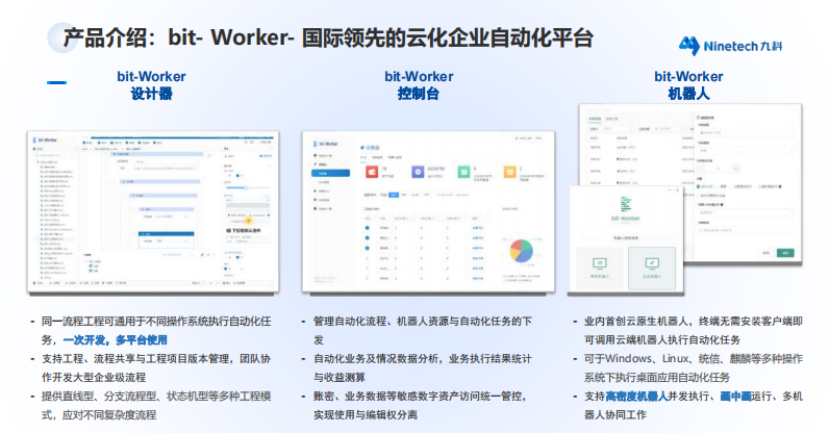Click the bit-Worker logo in the designer window
Viewport: 831px width, 434px height.
pos(45,140)
